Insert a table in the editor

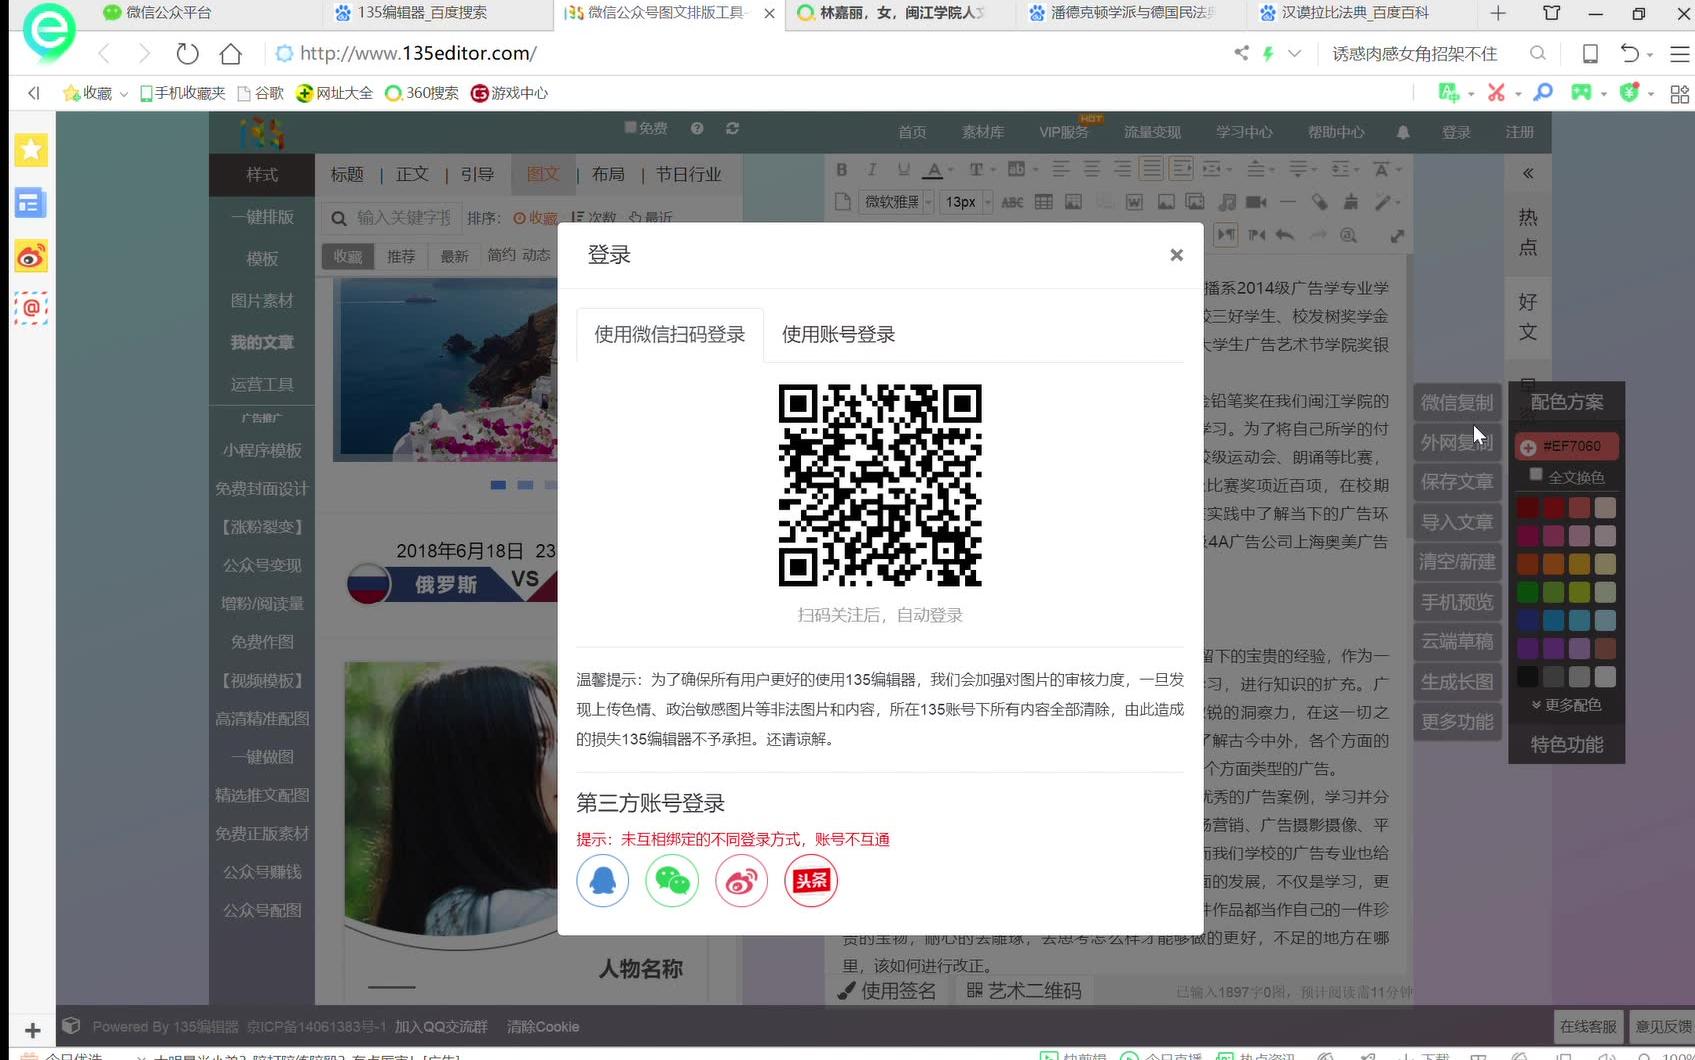point(1043,202)
